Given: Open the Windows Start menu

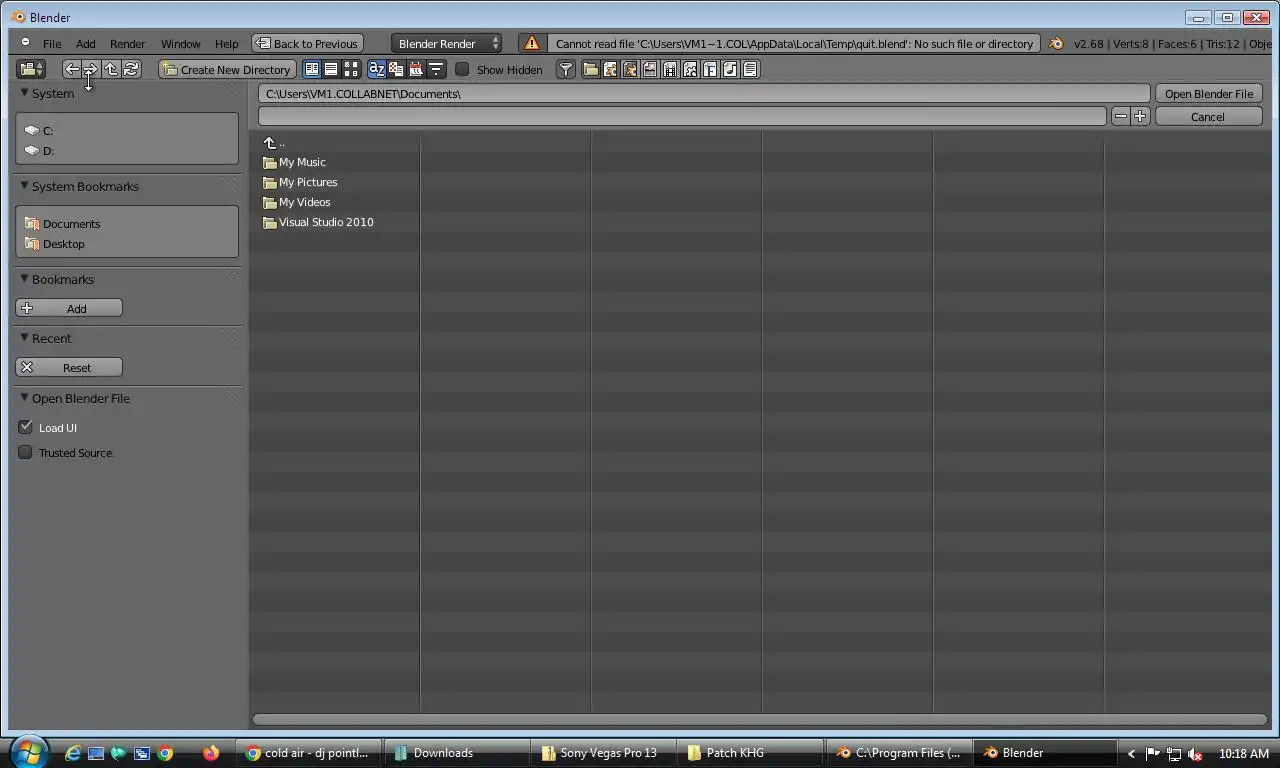Looking at the screenshot, I should [x=28, y=752].
